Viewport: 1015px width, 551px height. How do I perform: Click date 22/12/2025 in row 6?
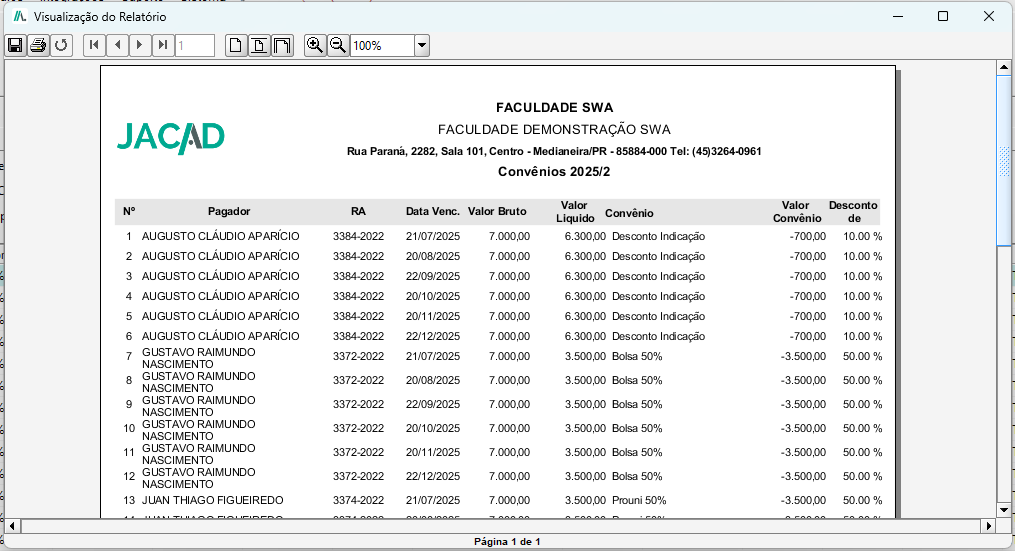(x=433, y=337)
